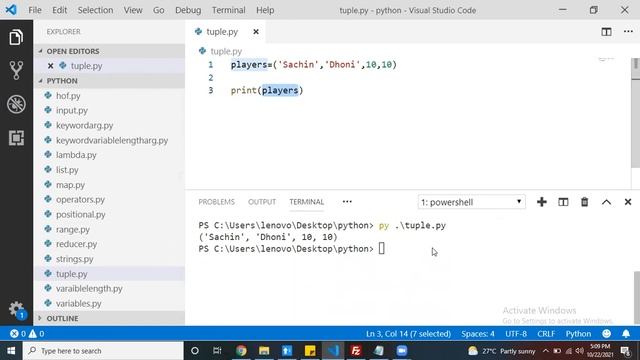Open the Debug view in activity bar
This screenshot has width=640, height=360.
16,104
